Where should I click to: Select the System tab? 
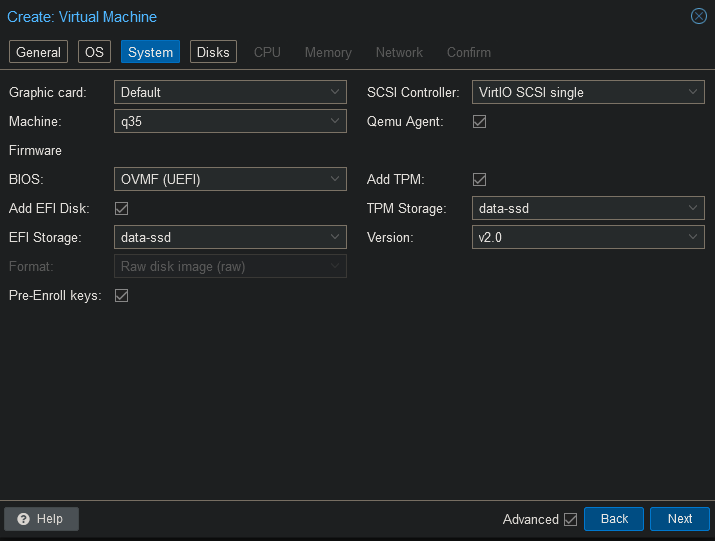pyautogui.click(x=150, y=52)
